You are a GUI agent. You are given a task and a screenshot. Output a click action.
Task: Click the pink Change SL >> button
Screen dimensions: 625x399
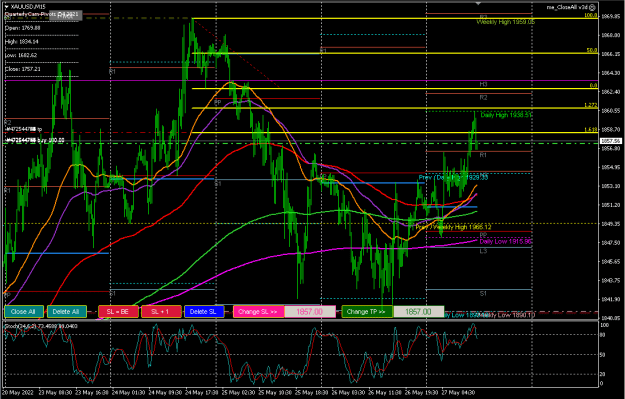[259, 312]
